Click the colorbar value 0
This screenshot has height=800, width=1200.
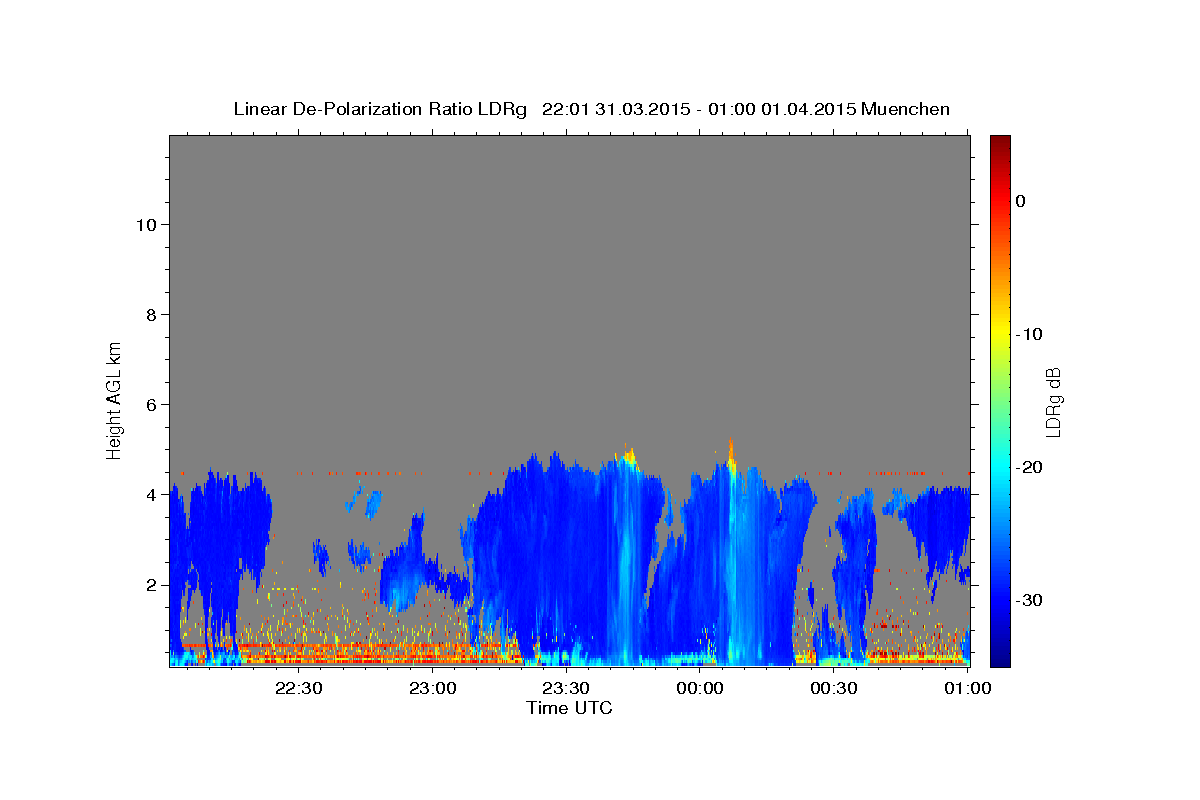click(1020, 201)
